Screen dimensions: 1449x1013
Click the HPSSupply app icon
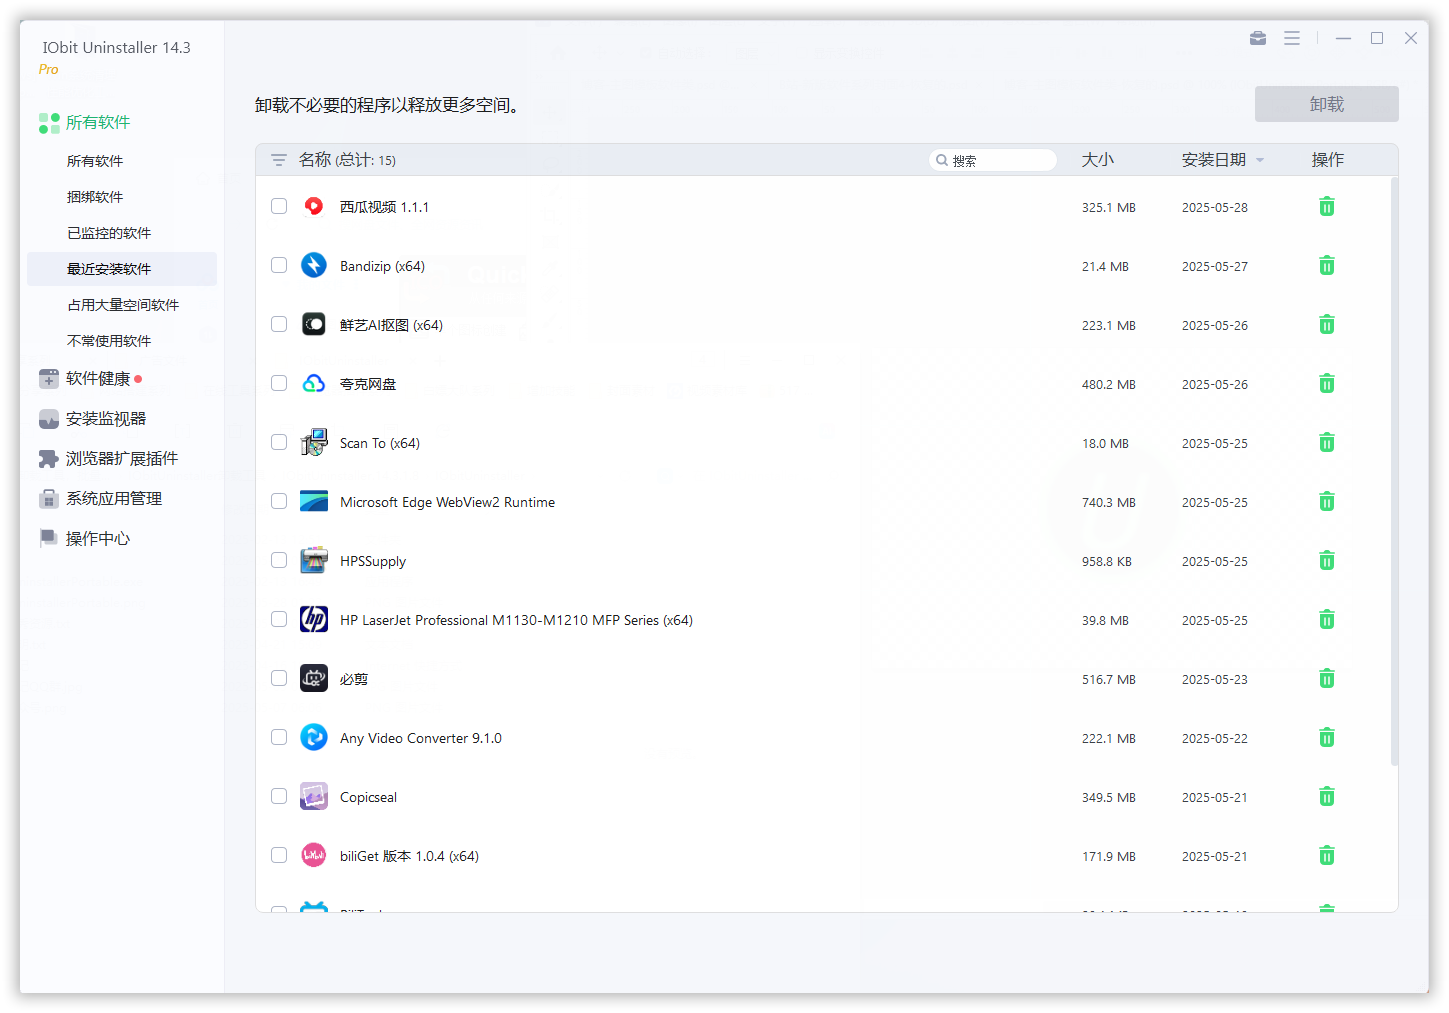tap(314, 560)
